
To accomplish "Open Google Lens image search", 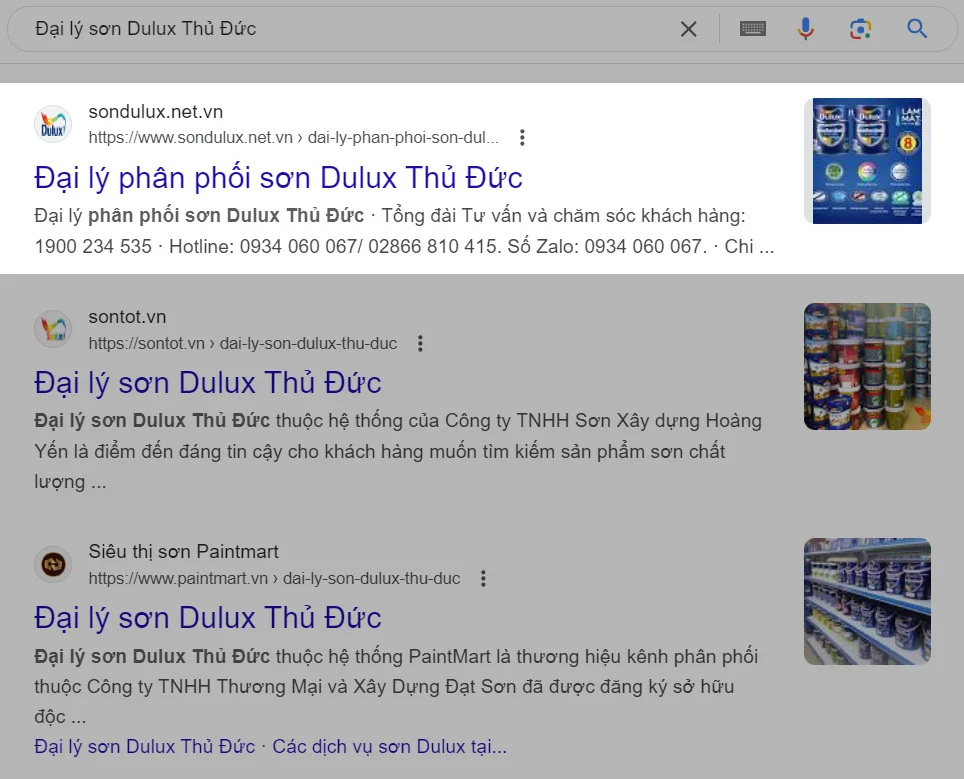I will click(x=861, y=29).
